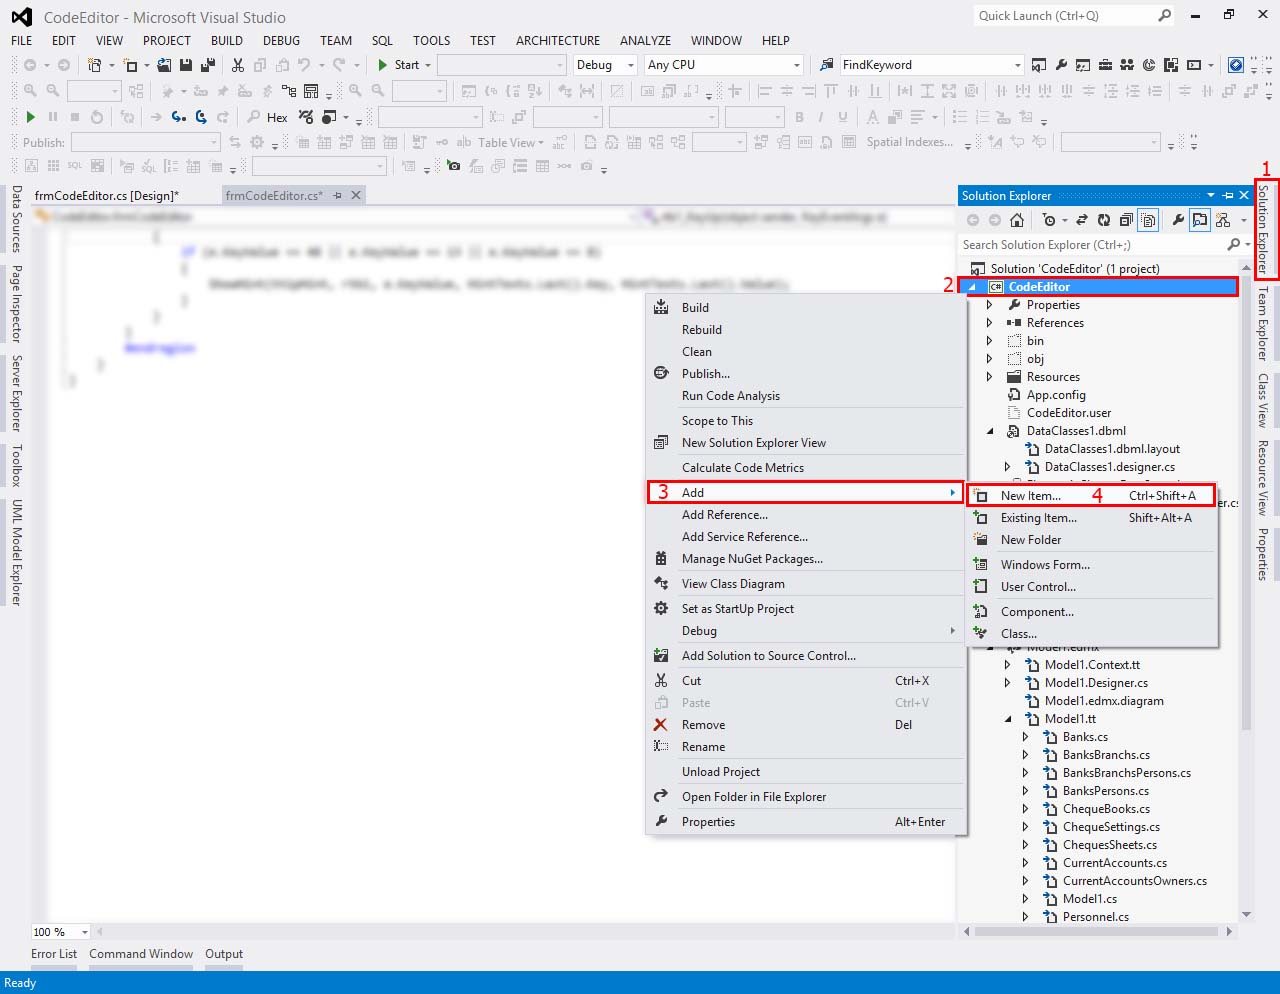Toggle Hex display button
The height and width of the screenshot is (994, 1280).
pyautogui.click(x=277, y=117)
